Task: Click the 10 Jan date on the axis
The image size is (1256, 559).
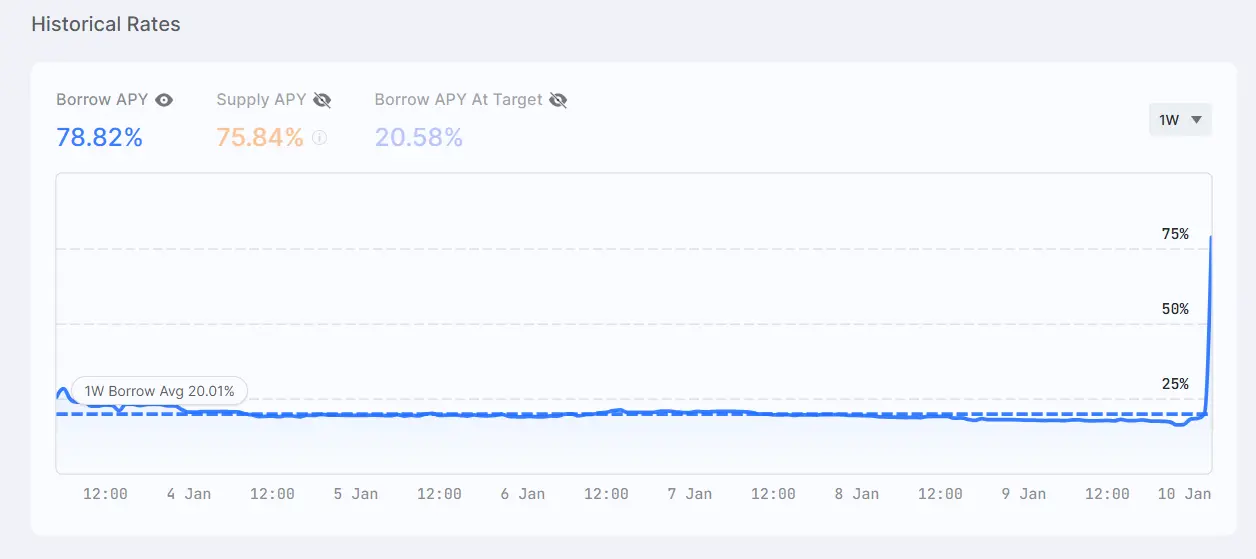Action: point(1185,494)
